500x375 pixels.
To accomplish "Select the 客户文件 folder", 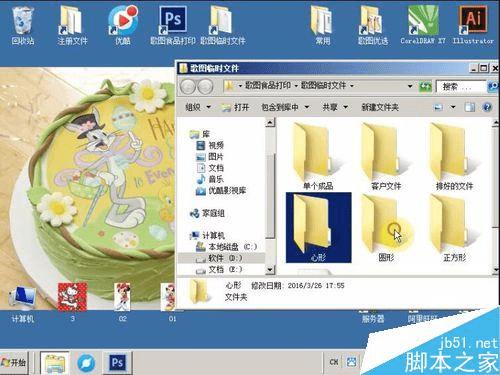I will [x=386, y=157].
